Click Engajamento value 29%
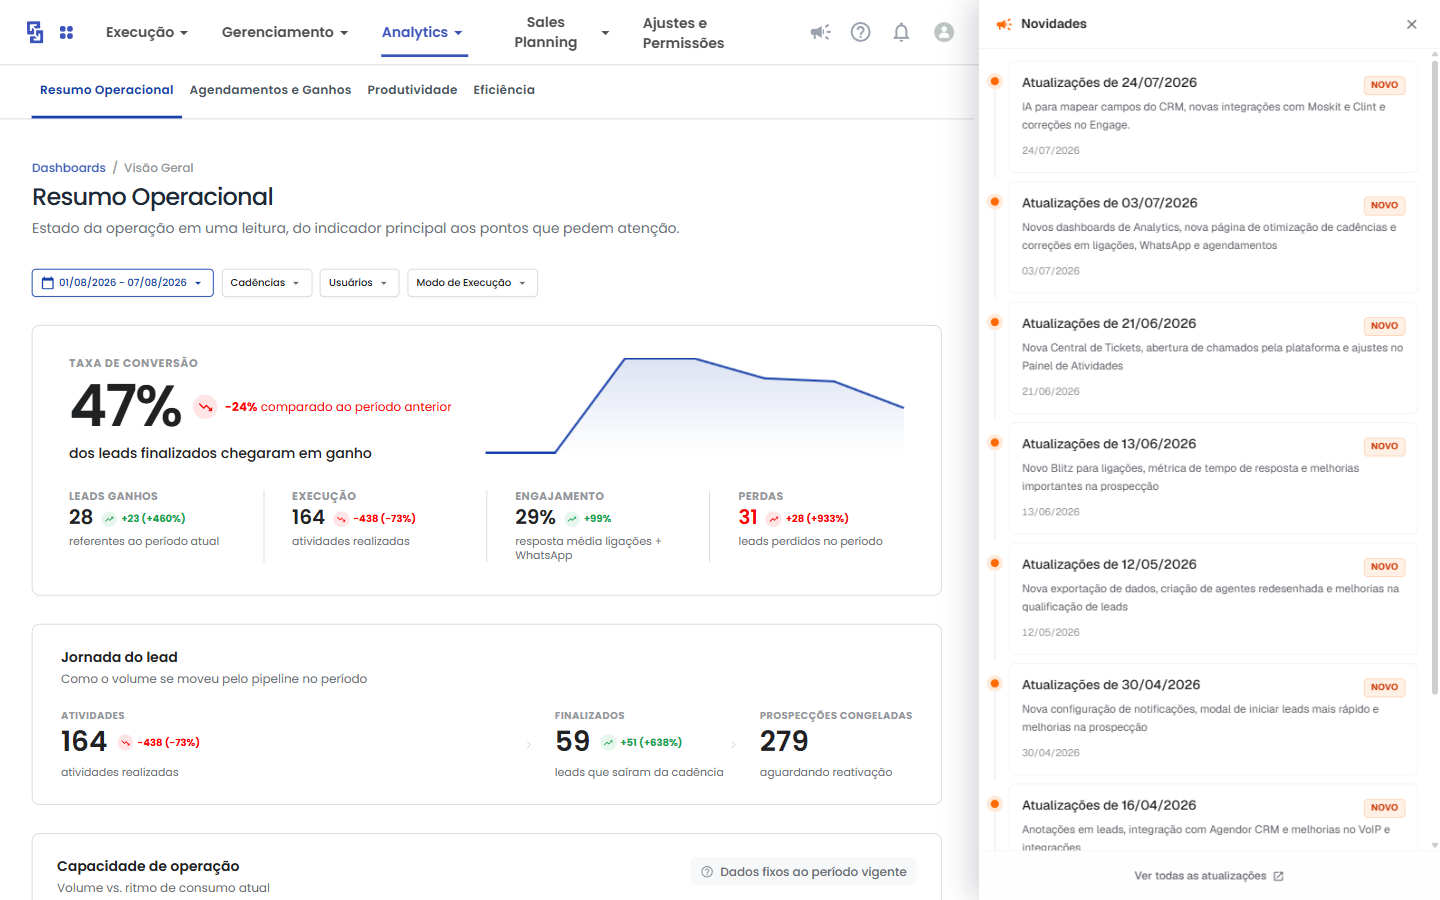Screen dimensions: 1440x900 tap(535, 517)
